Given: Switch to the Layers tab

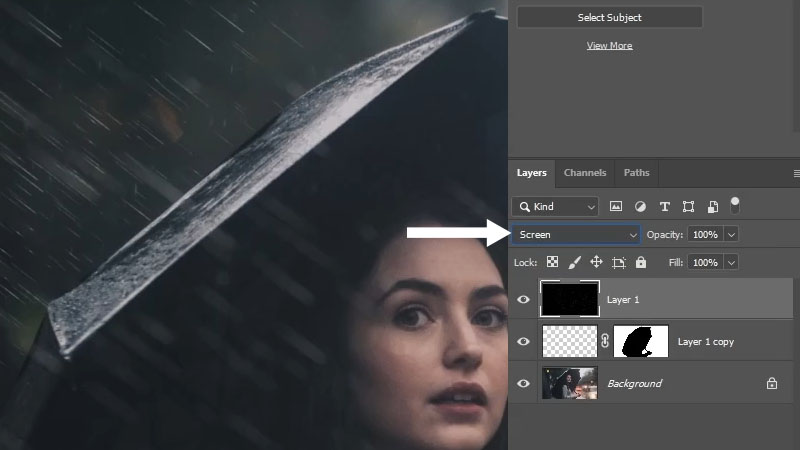Looking at the screenshot, I should (x=531, y=173).
